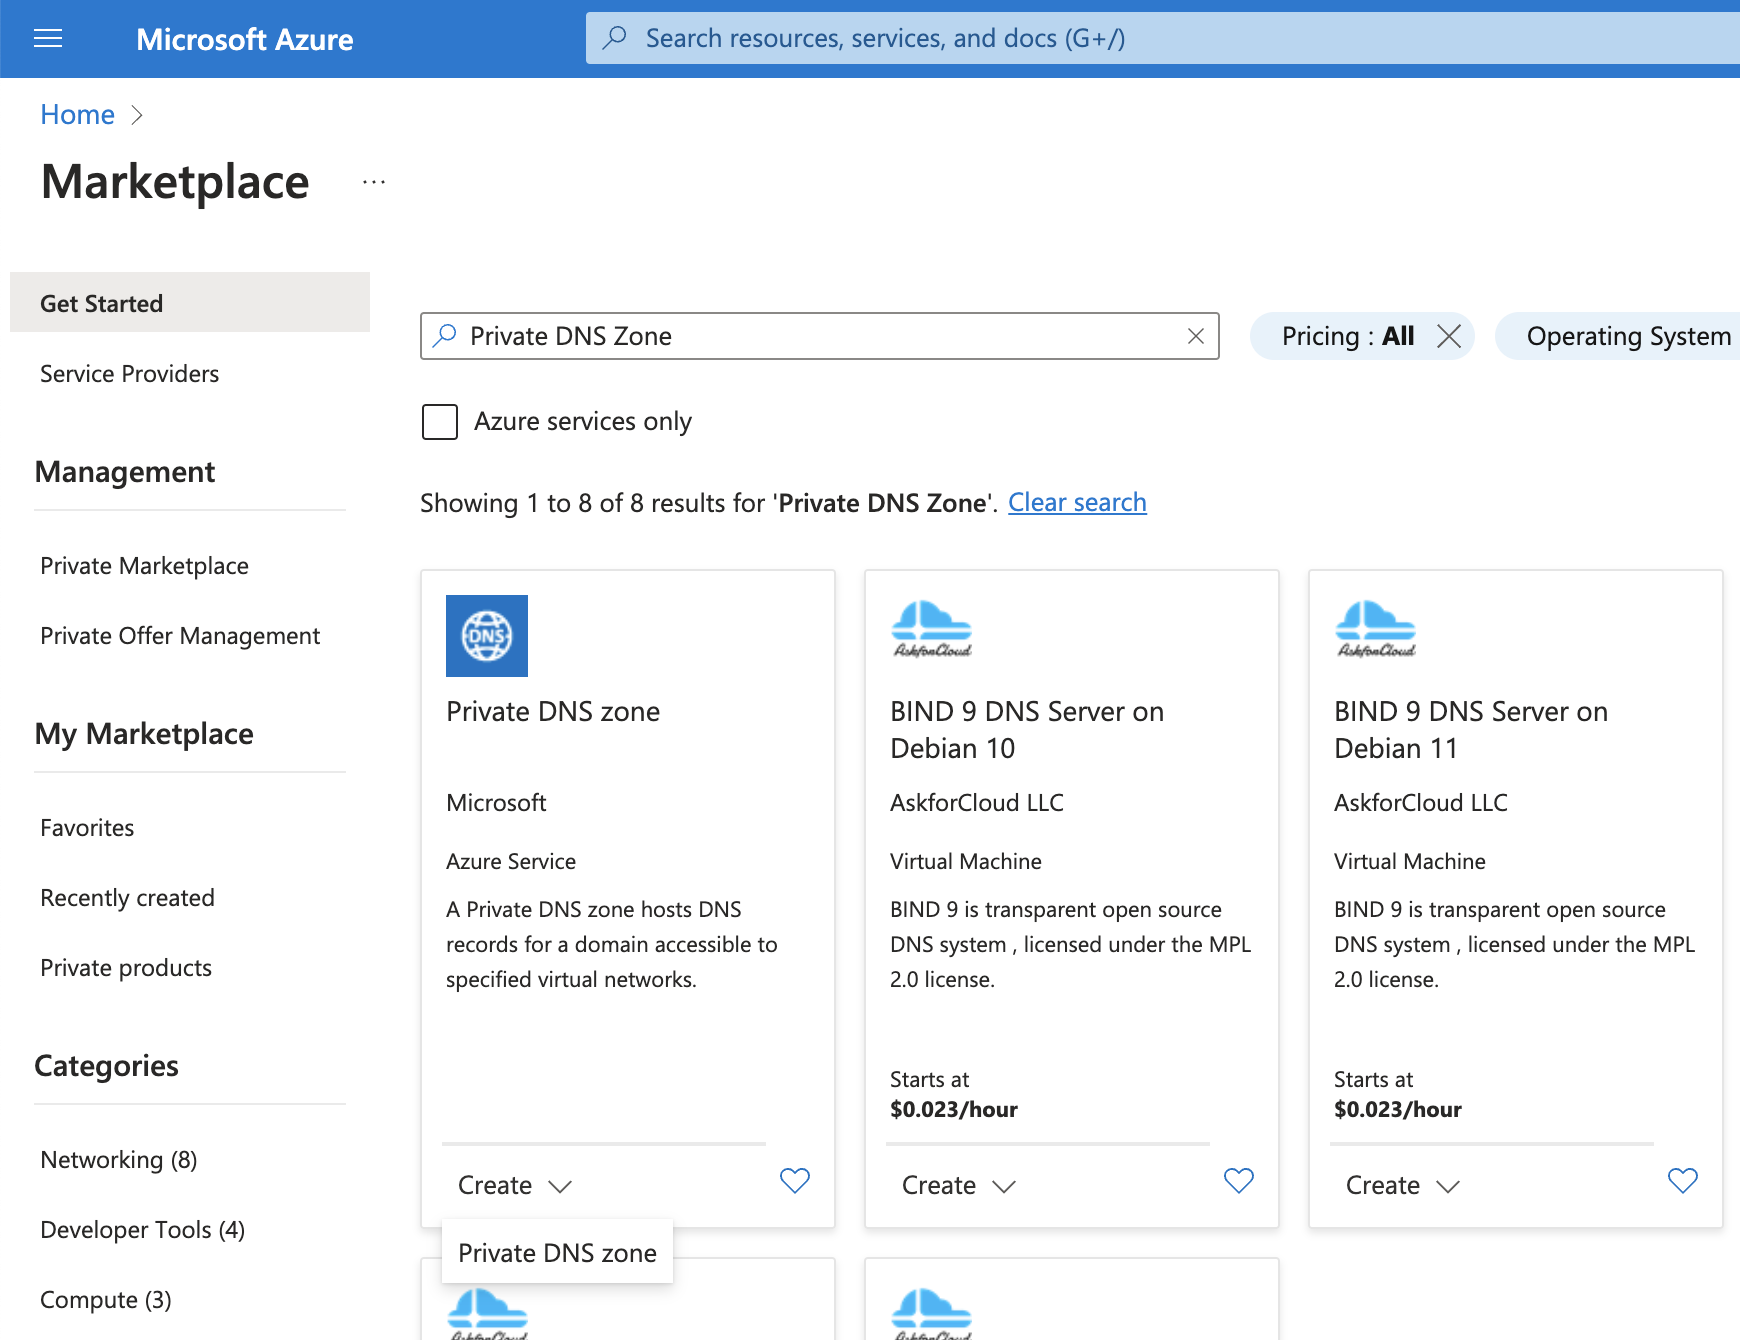The image size is (1740, 1340).
Task: Open Private products list
Action: [126, 968]
